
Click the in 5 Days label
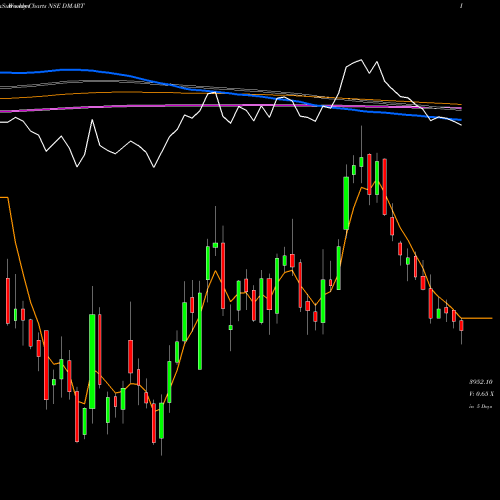coord(480,406)
